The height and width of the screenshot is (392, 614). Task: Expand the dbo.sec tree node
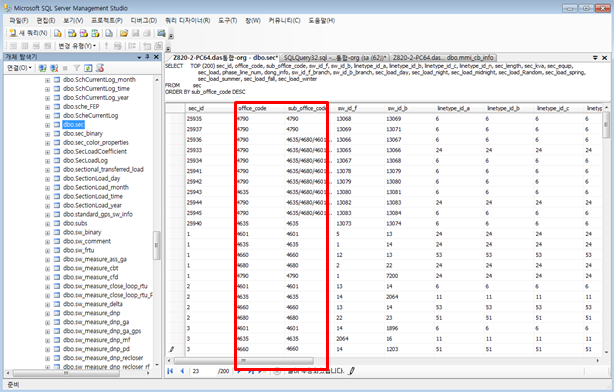point(47,125)
